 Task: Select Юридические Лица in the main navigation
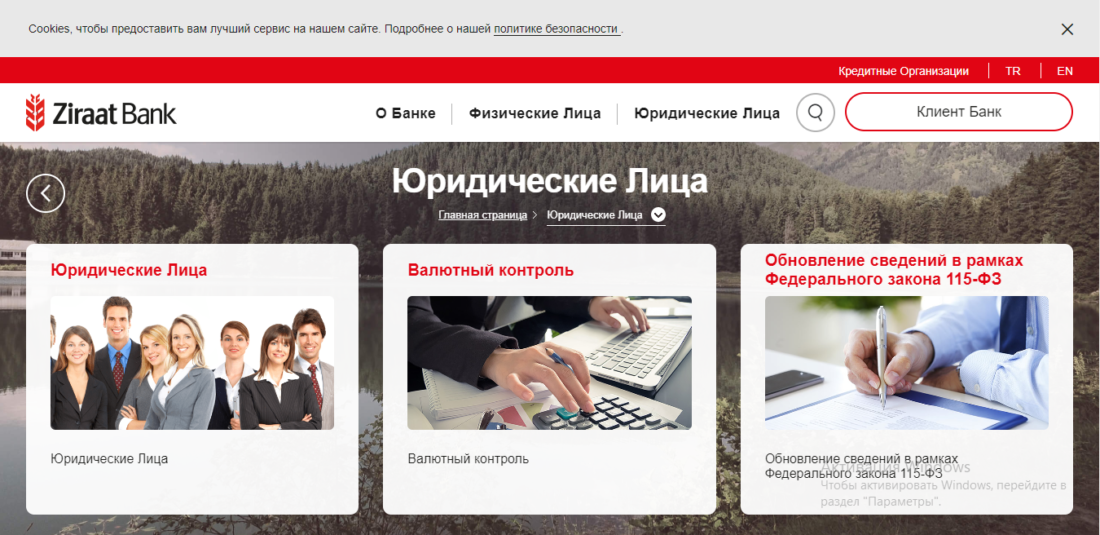pyautogui.click(x=707, y=113)
